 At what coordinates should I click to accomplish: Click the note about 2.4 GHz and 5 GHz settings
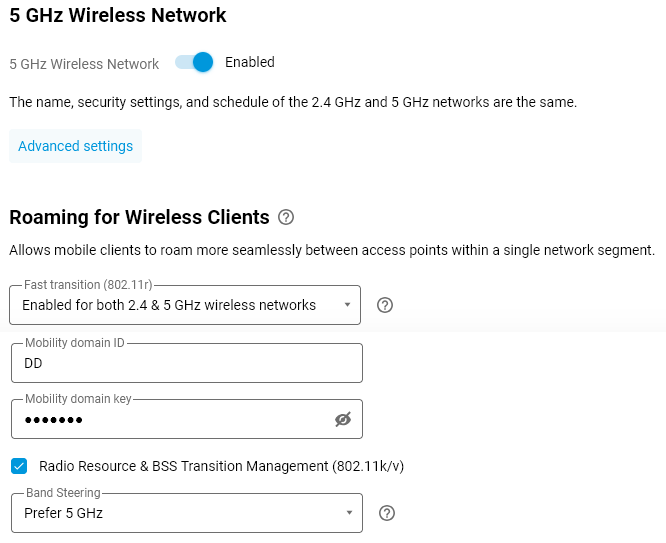pos(292,102)
